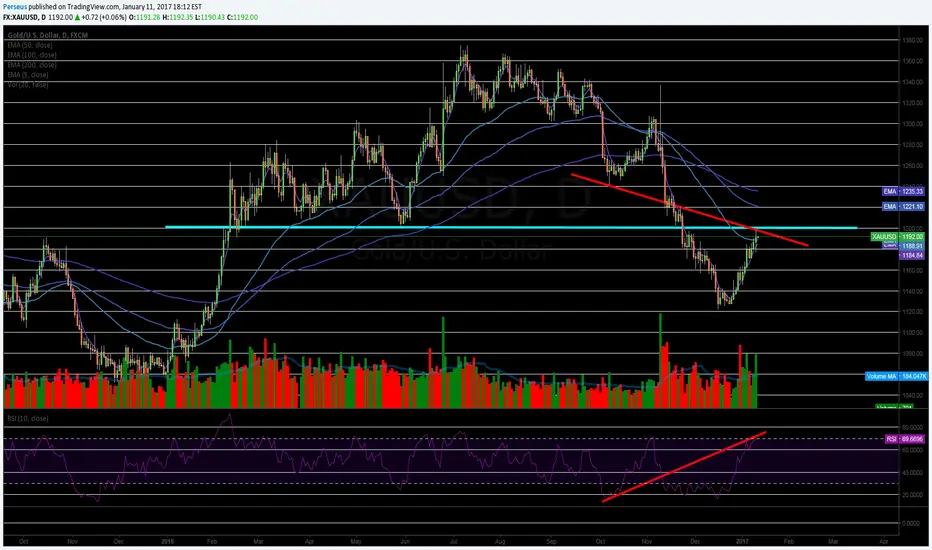932x550 pixels.
Task: Click the EMA 1221.10 price label
Action: click(903, 206)
